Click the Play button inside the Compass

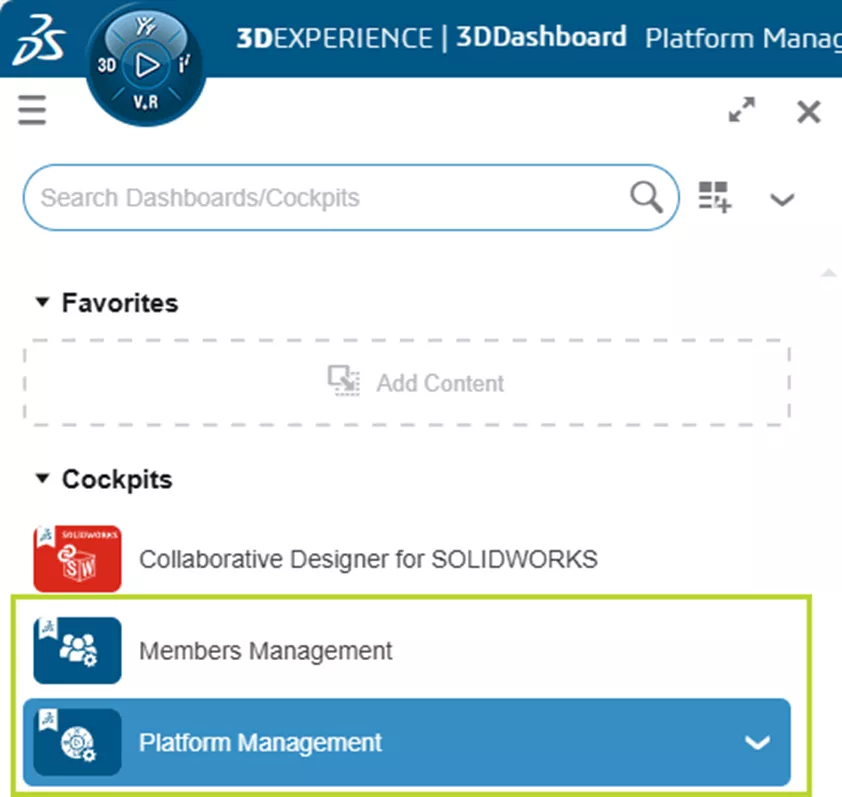(146, 65)
